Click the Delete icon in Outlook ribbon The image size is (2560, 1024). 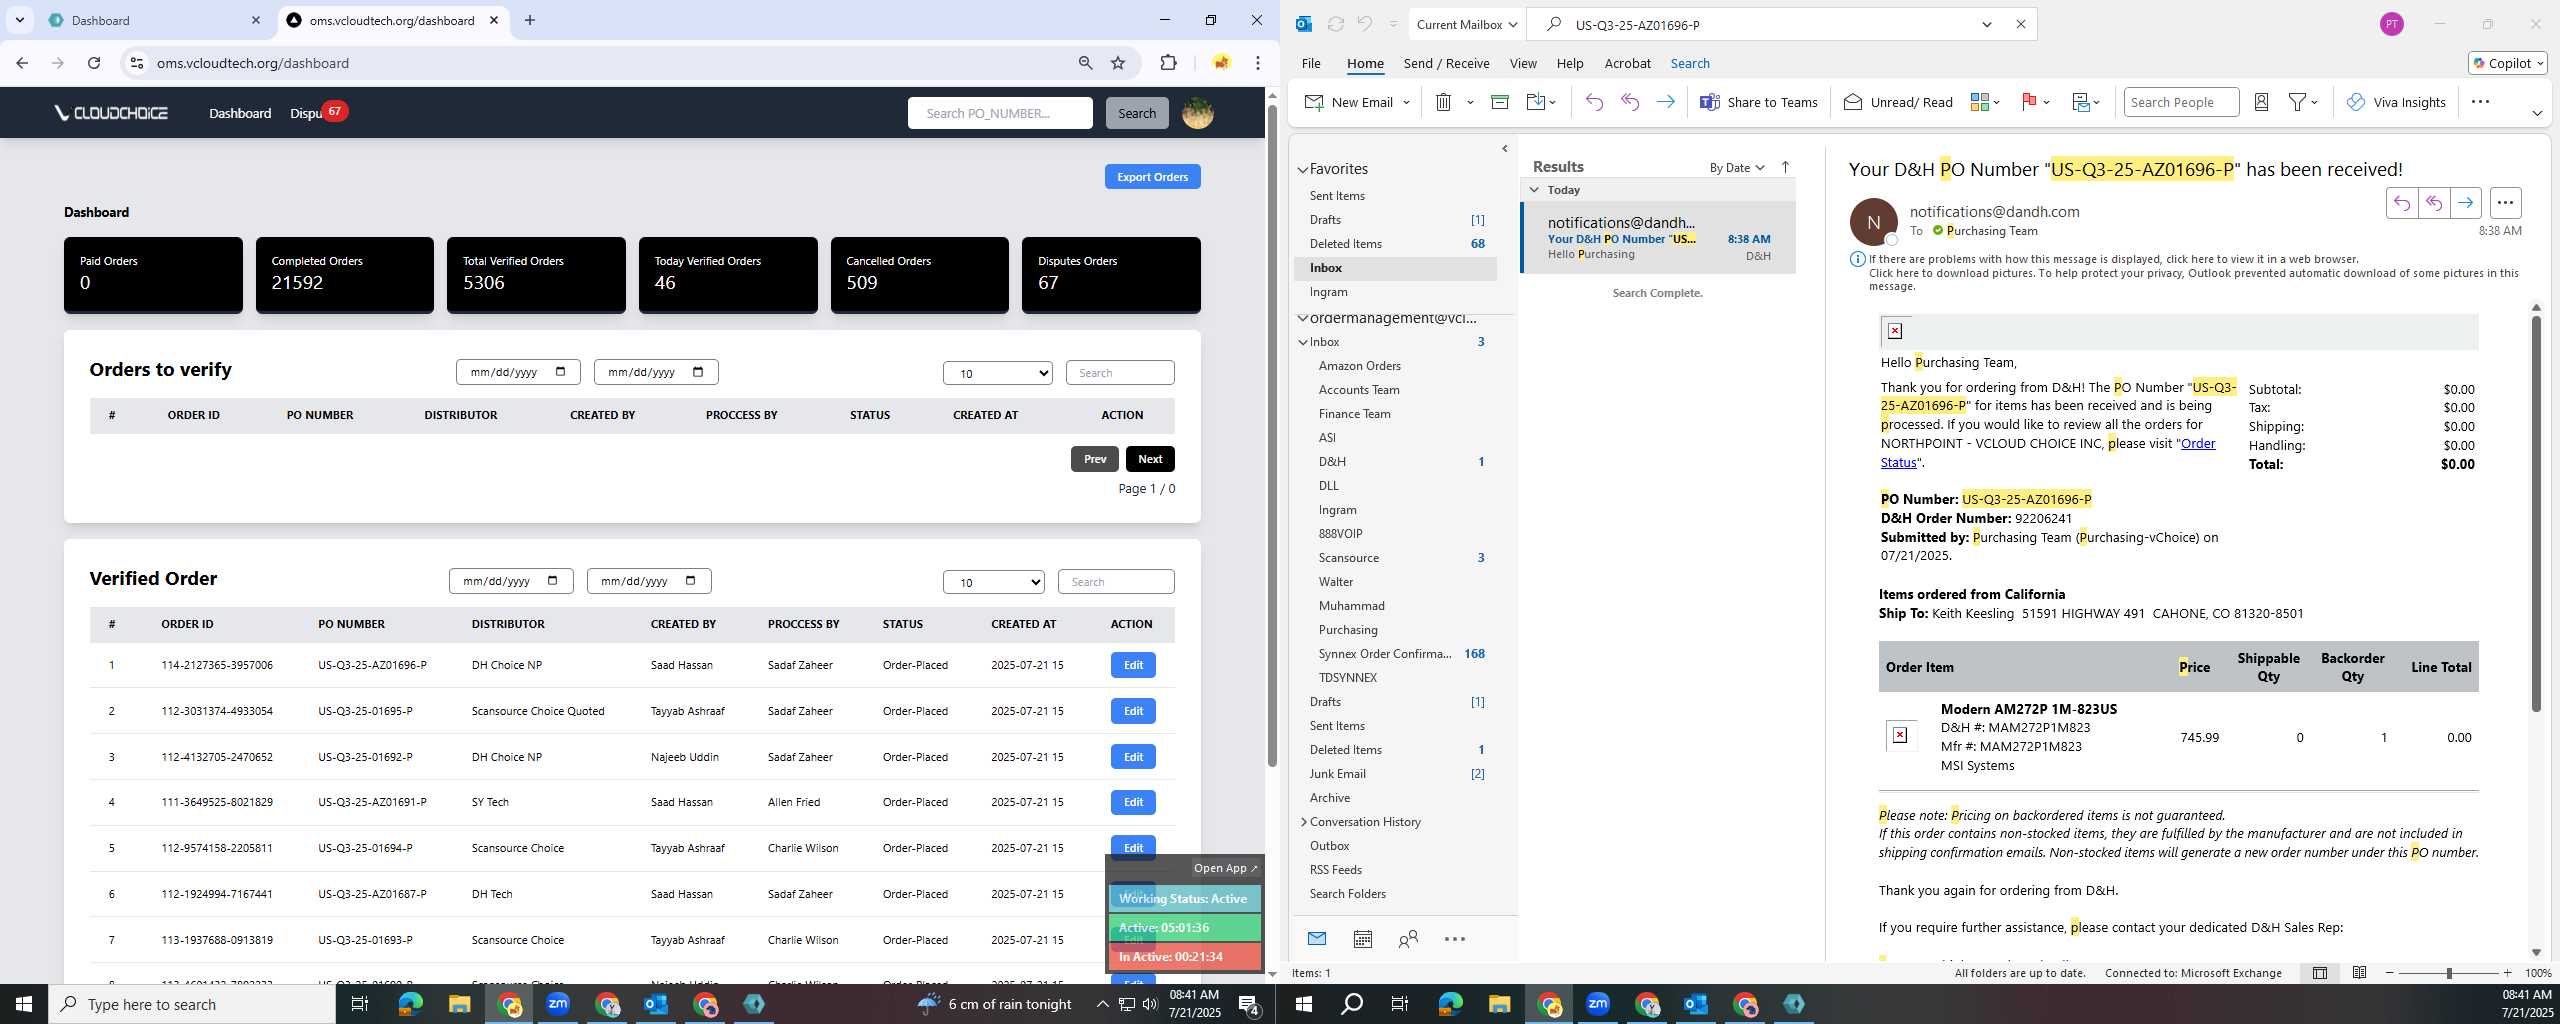pos(1443,102)
